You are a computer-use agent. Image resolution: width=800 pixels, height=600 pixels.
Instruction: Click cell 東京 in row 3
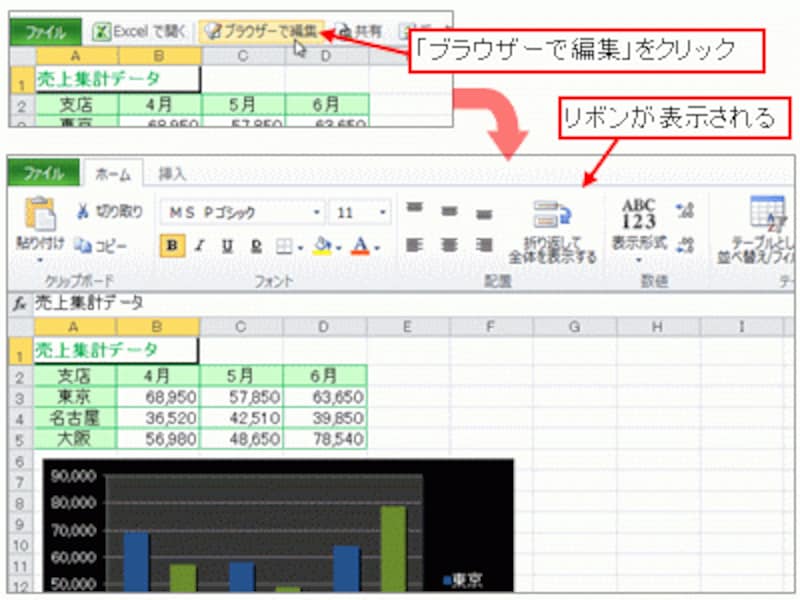pos(75,397)
